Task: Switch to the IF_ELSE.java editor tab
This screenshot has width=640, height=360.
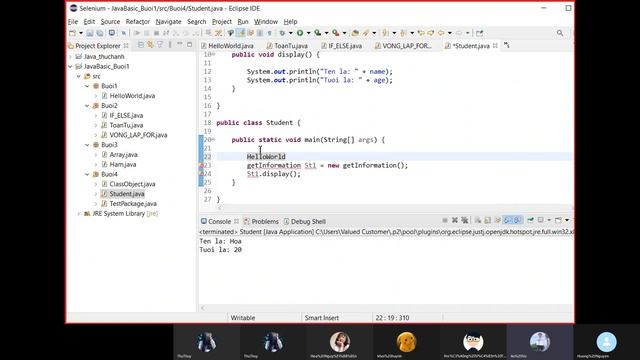Action: click(342, 46)
